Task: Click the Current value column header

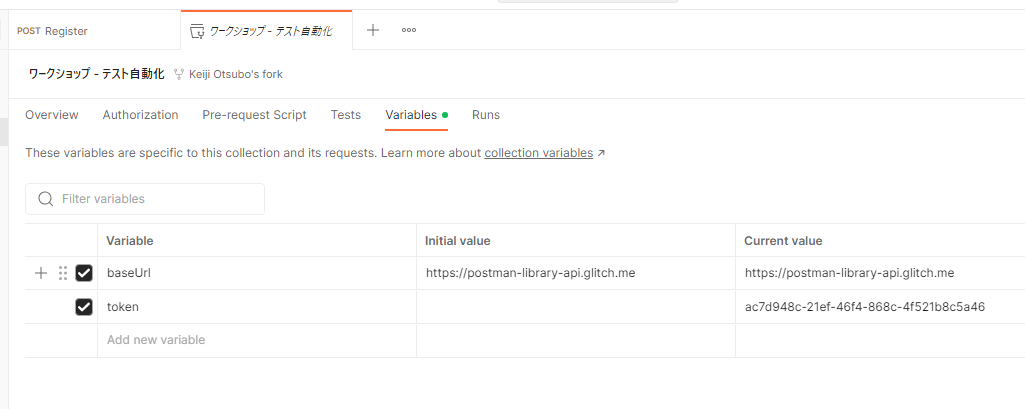Action: [x=881, y=240]
